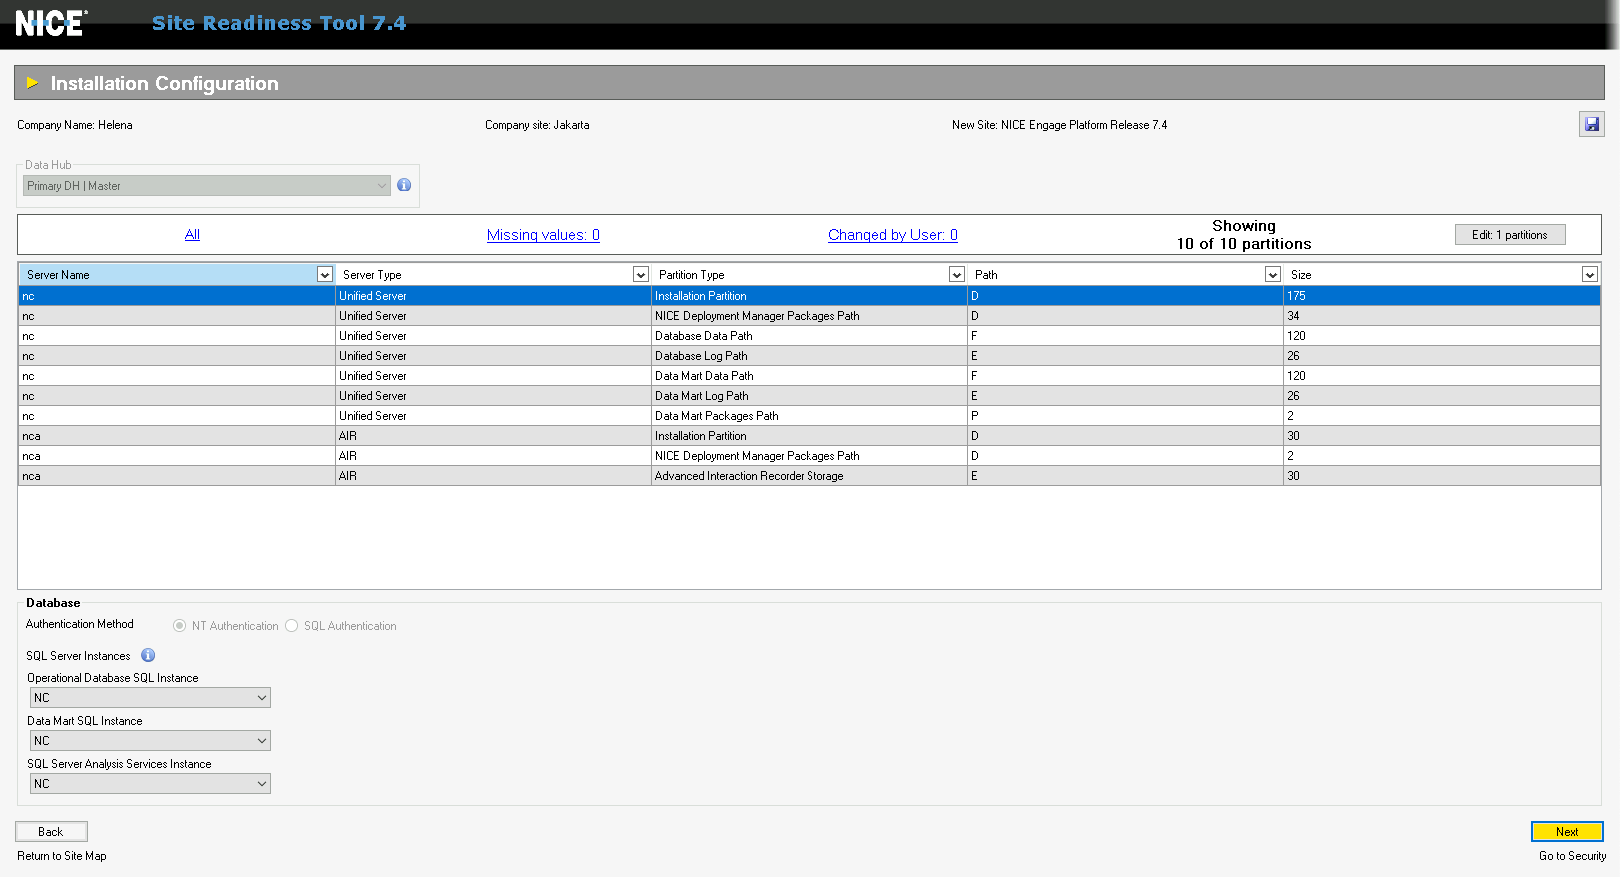
Task: Select the Database Data Path row
Action: click(703, 336)
